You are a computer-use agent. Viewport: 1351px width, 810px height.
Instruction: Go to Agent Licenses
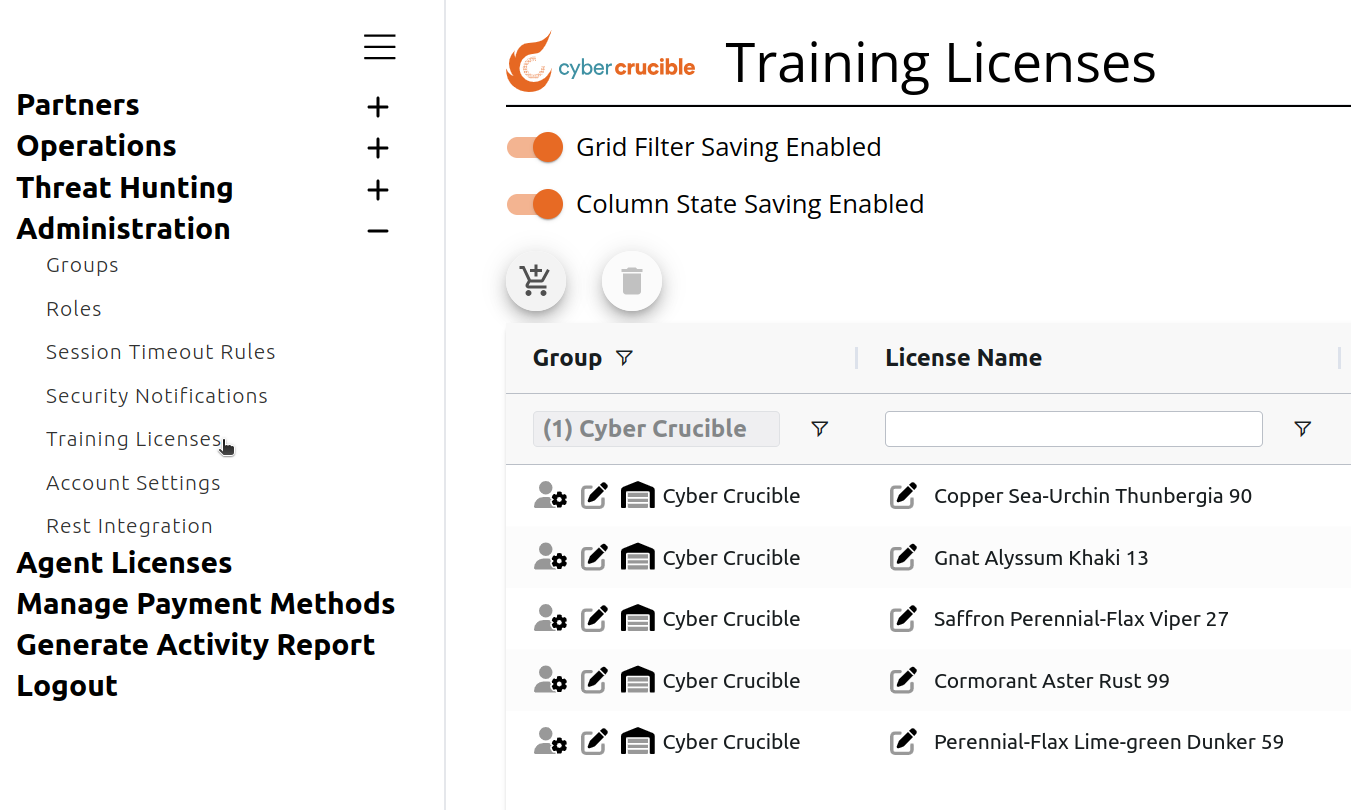[x=124, y=563]
